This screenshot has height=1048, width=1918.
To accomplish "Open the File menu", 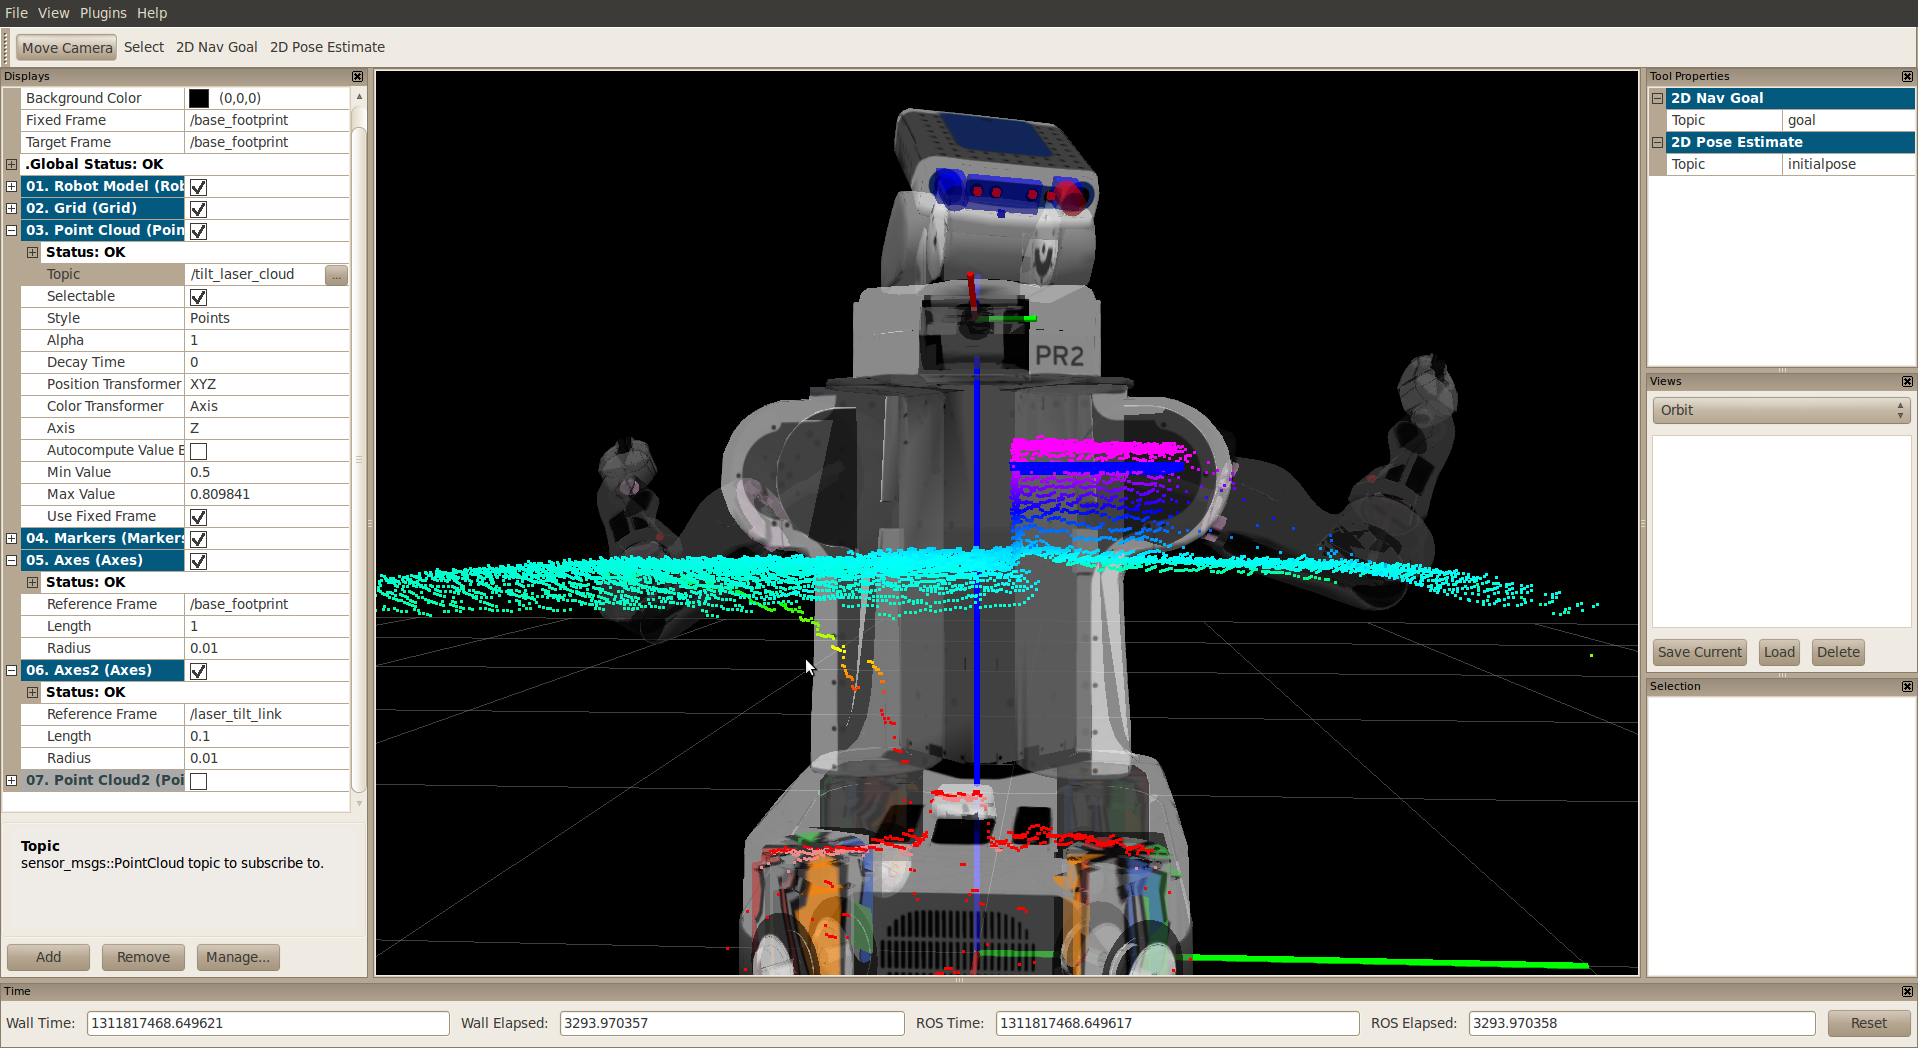I will [16, 13].
